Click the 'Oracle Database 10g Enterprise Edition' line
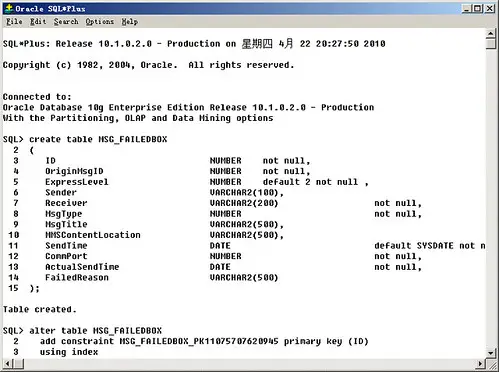The width and height of the screenshot is (499, 372). point(188,107)
